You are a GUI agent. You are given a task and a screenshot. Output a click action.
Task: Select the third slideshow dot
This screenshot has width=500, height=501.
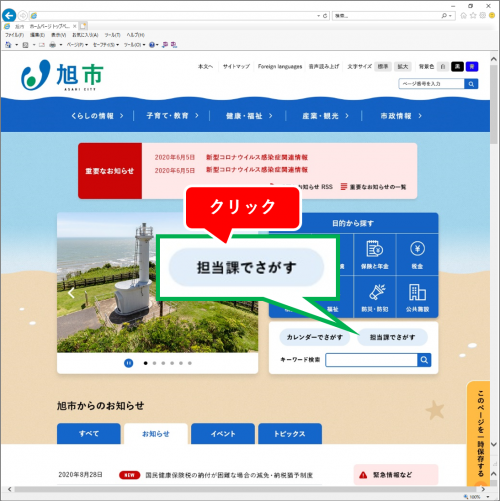(163, 363)
